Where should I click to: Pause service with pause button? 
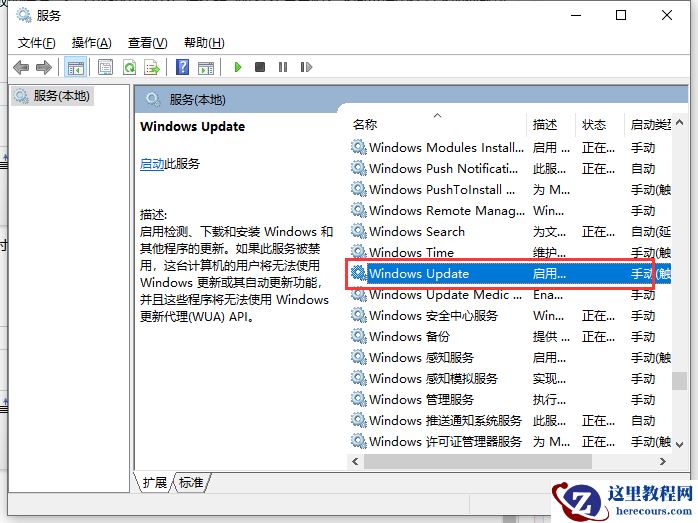tap(283, 67)
